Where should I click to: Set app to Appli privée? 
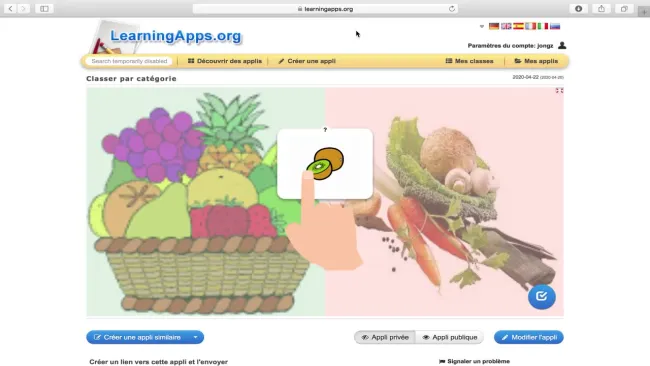coord(385,337)
